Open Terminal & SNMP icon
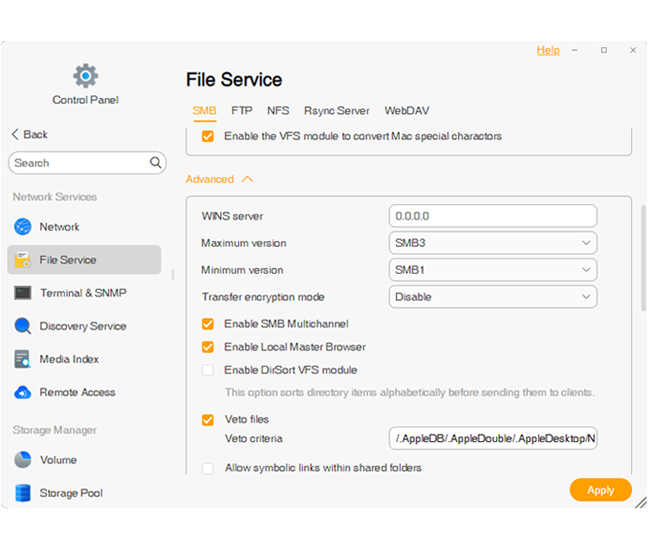648x550 pixels. pos(22,293)
